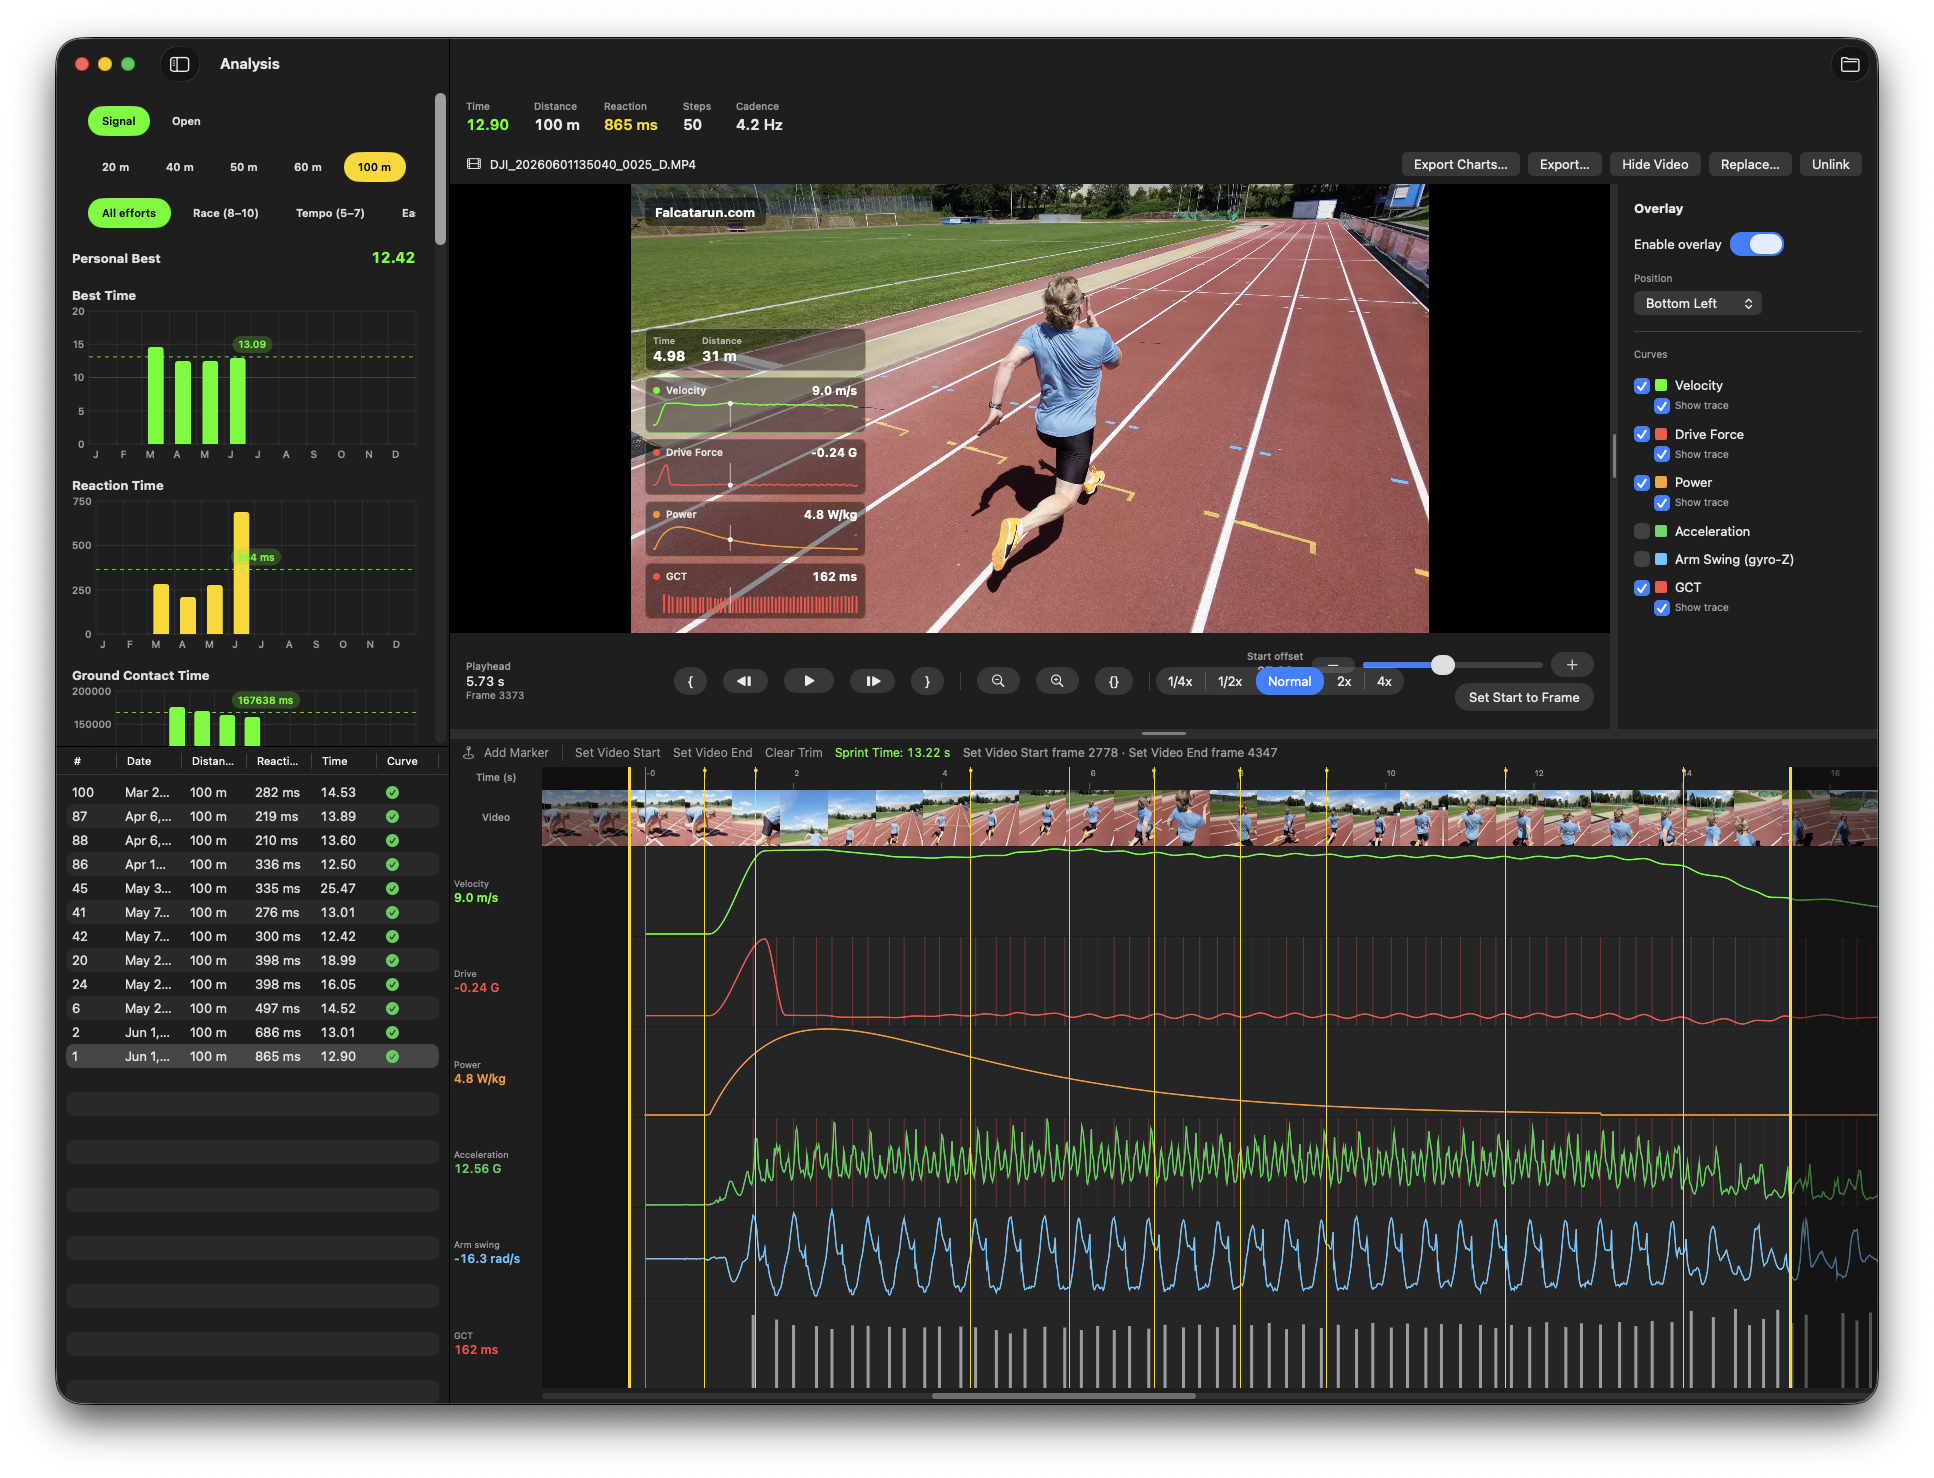Screen dimensions: 1934x1478
Task: Click the curve check icon for effort 20
Action: tap(393, 960)
